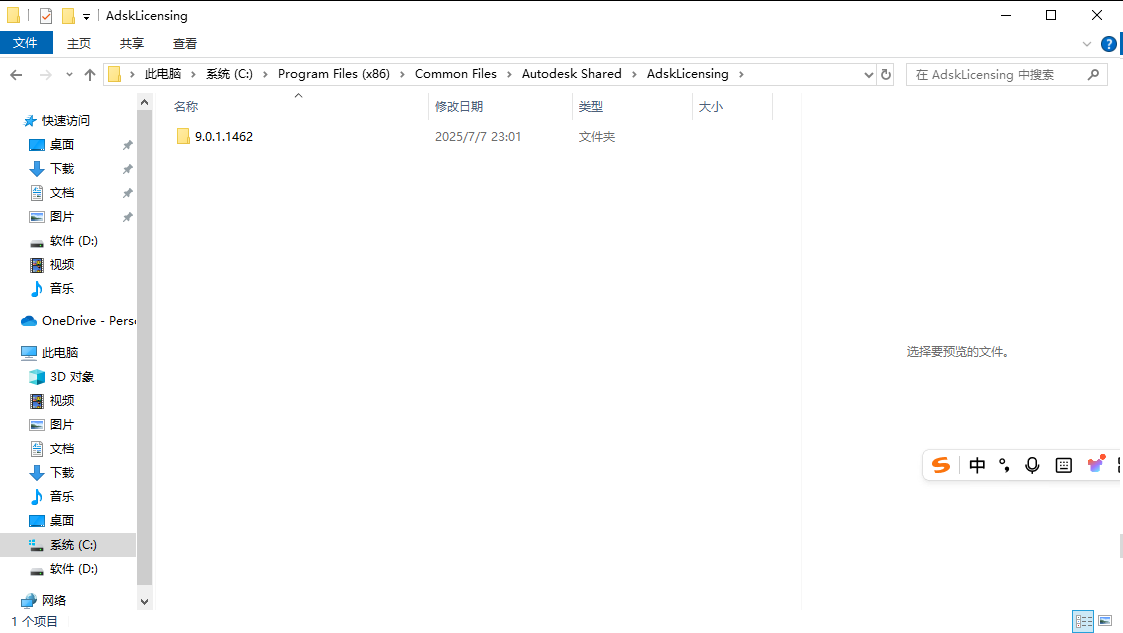
Task: Open the 文件 ribbon tab
Action: pyautogui.click(x=26, y=43)
